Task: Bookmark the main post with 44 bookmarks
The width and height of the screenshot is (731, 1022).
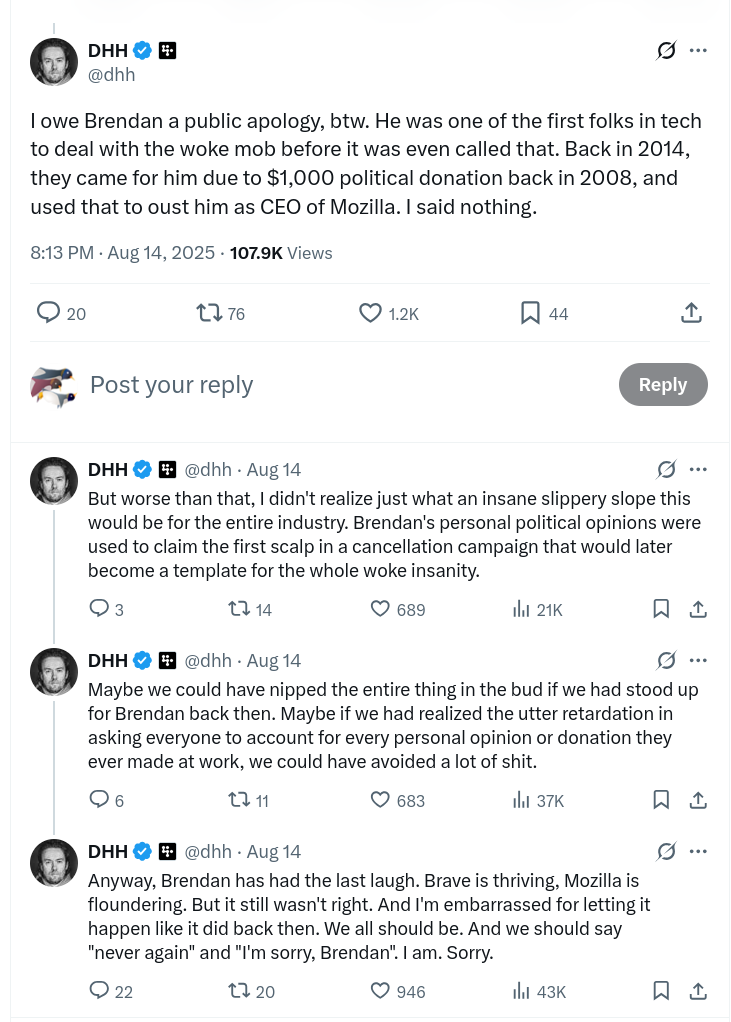Action: click(x=531, y=313)
